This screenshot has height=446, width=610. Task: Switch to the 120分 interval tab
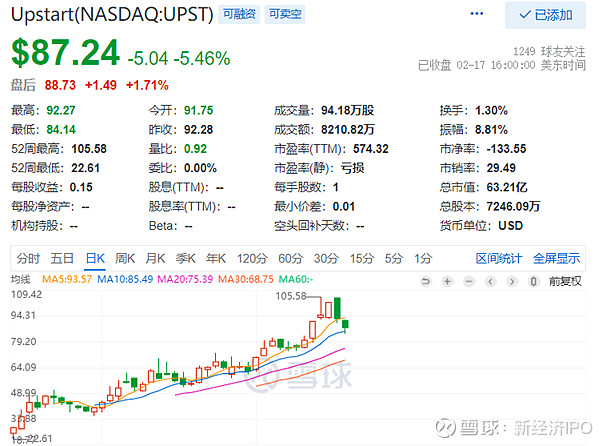point(252,258)
